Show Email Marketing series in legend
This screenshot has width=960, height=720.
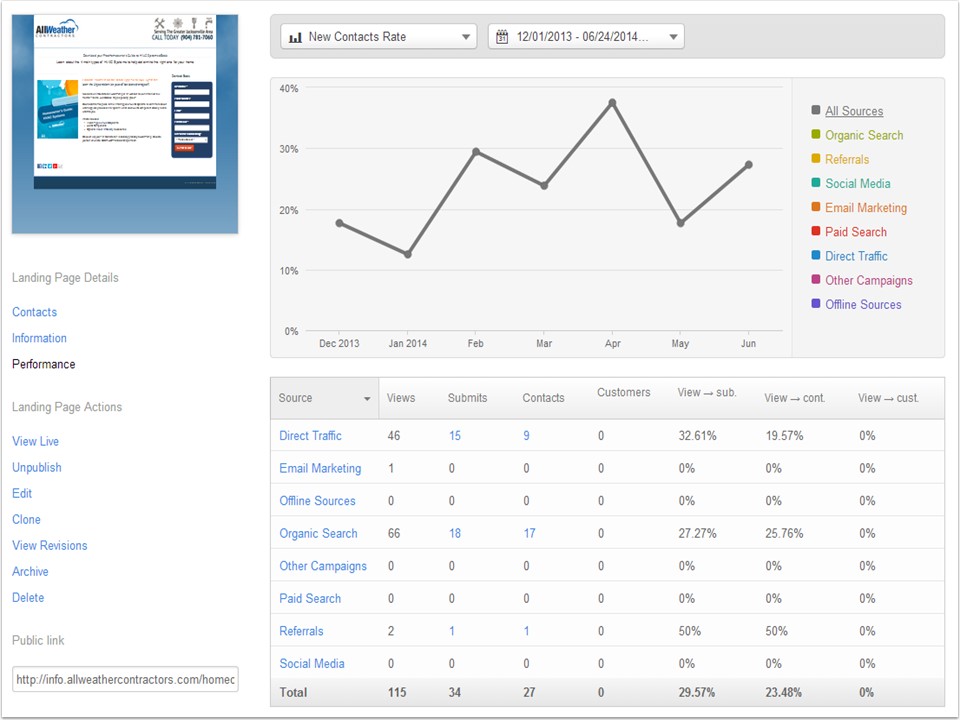coord(866,208)
